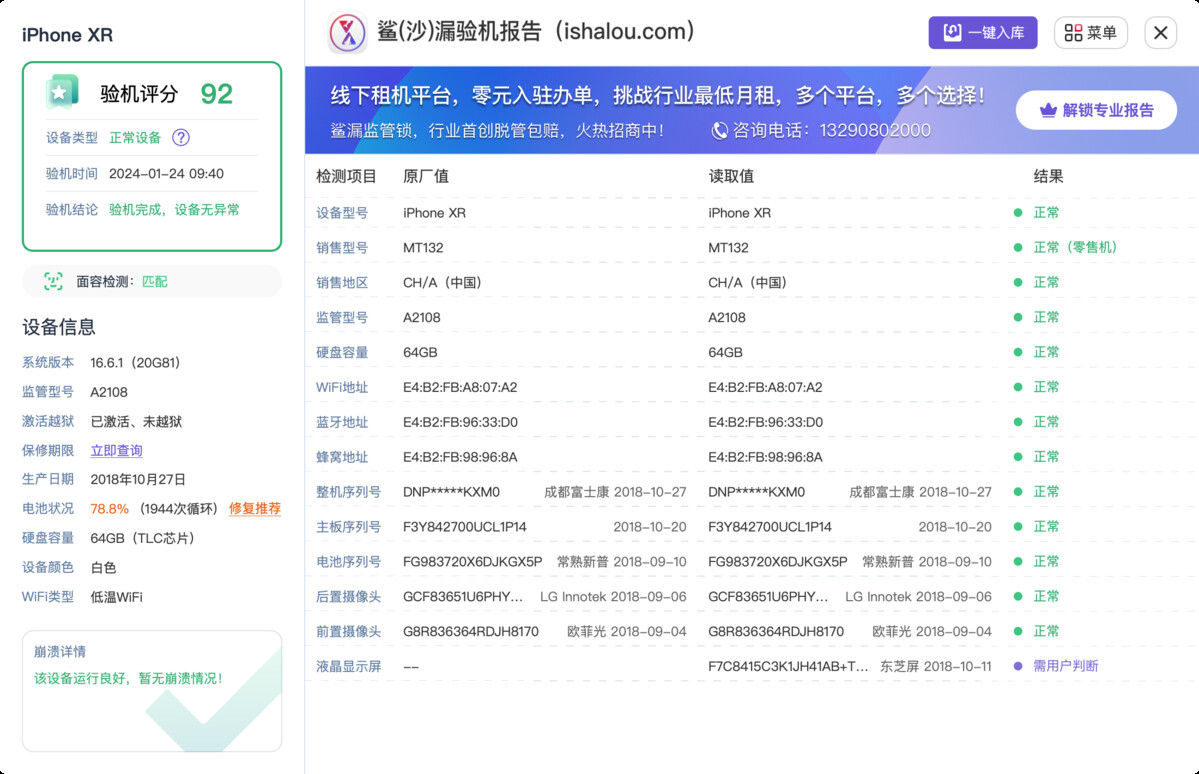Image resolution: width=1199 pixels, height=774 pixels.
Task: Click the 白色 device color value
Action: [x=103, y=567]
